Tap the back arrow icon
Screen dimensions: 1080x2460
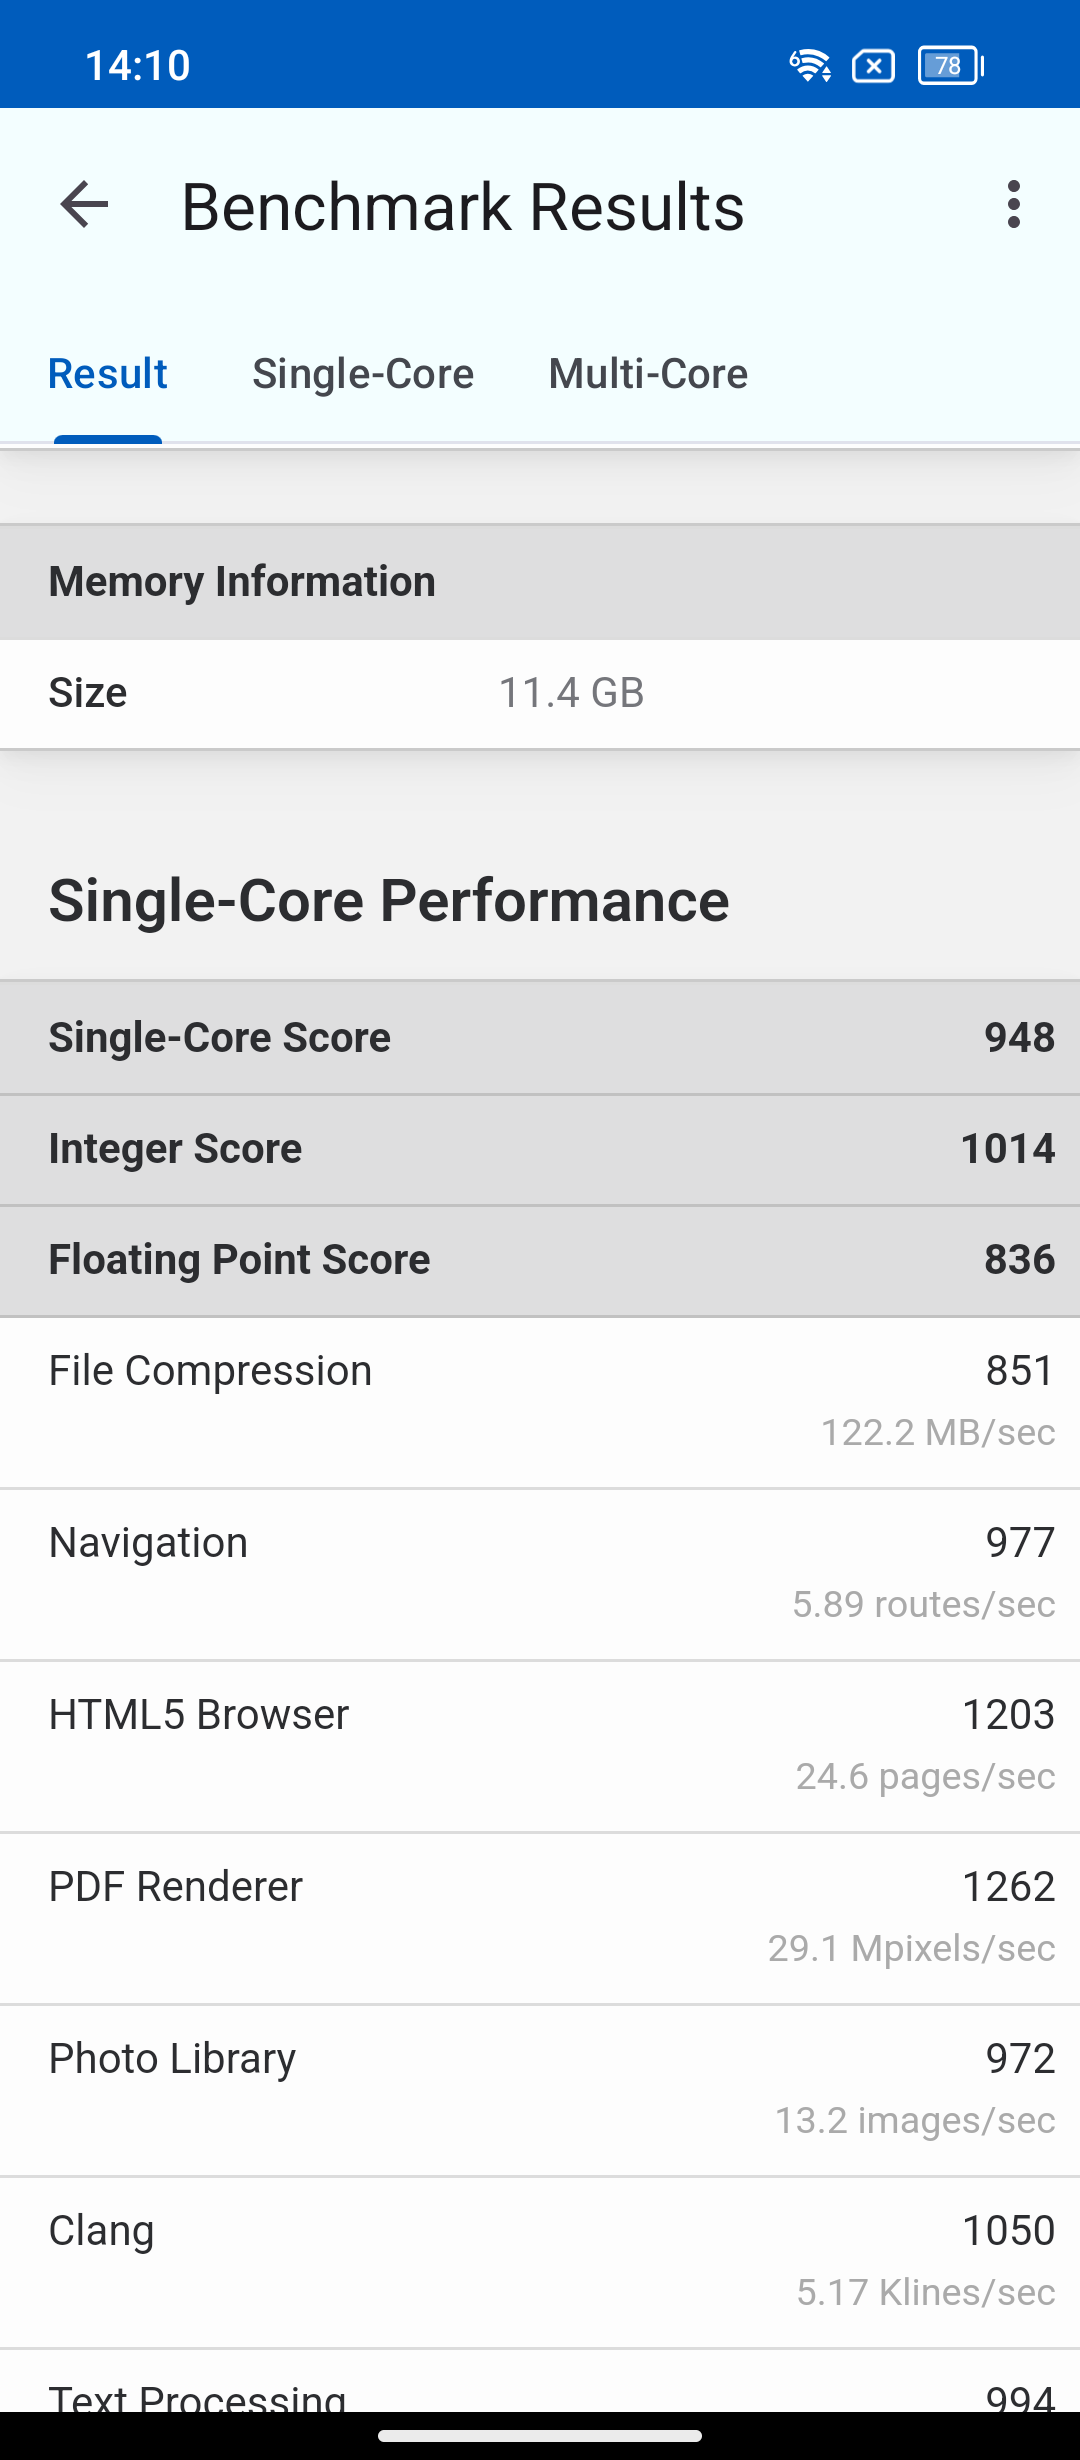84,205
